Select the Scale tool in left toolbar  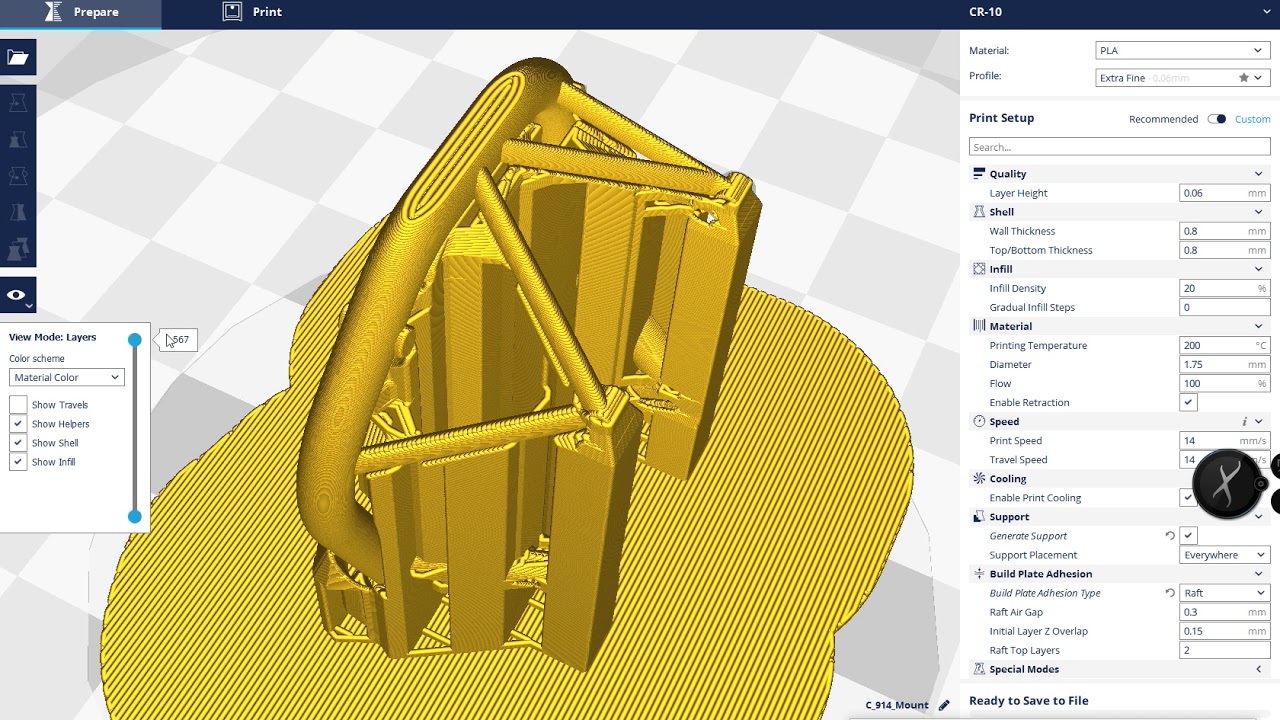point(18,139)
